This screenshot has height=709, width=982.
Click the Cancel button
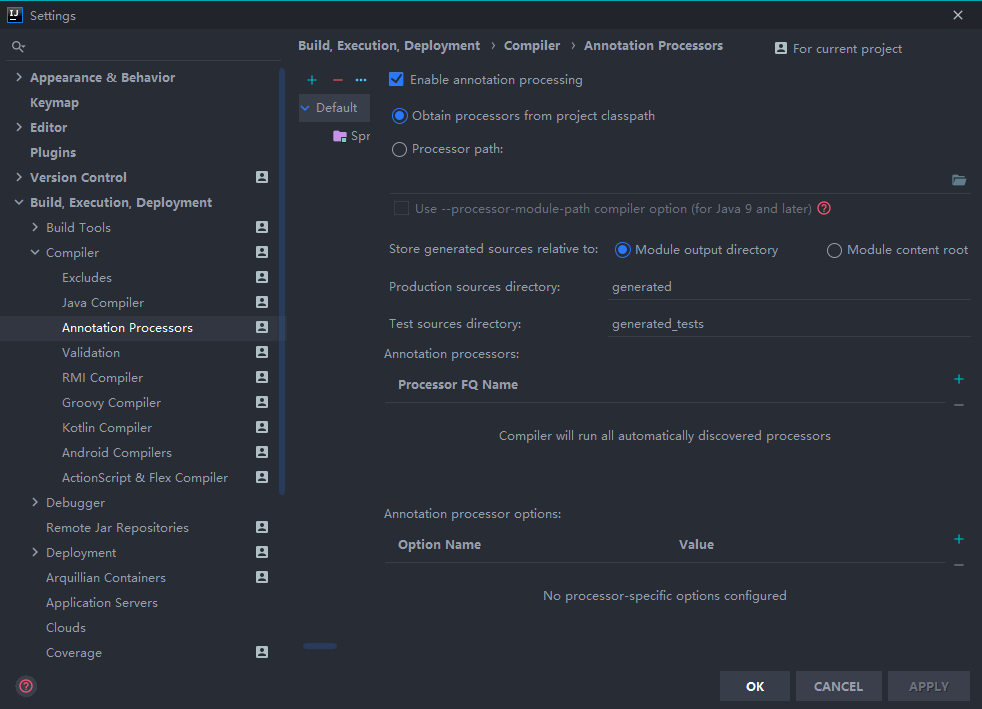tap(838, 686)
